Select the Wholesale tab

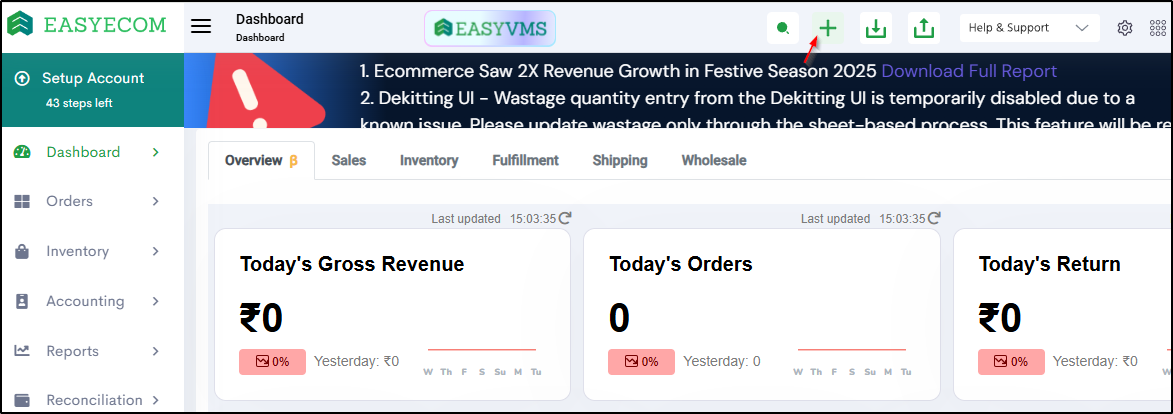pos(713,160)
